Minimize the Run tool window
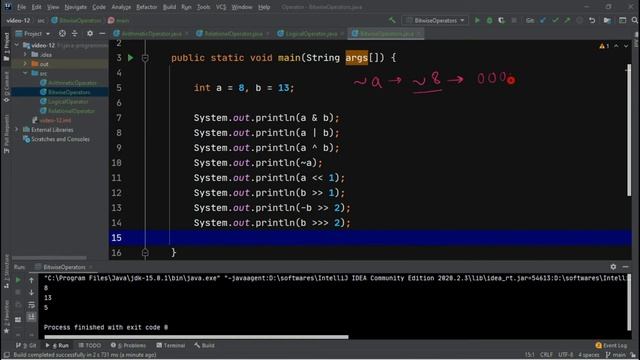The height and width of the screenshot is (360, 640). pos(626,267)
